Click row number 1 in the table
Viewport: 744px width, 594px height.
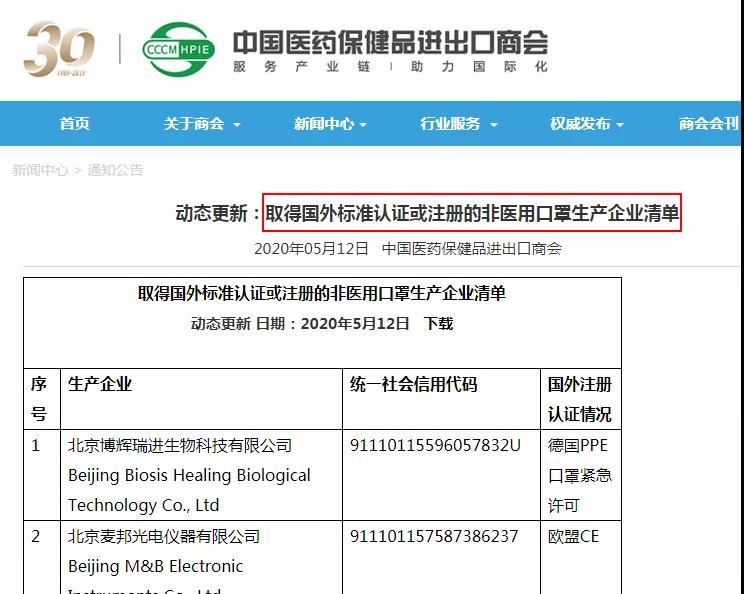36,445
